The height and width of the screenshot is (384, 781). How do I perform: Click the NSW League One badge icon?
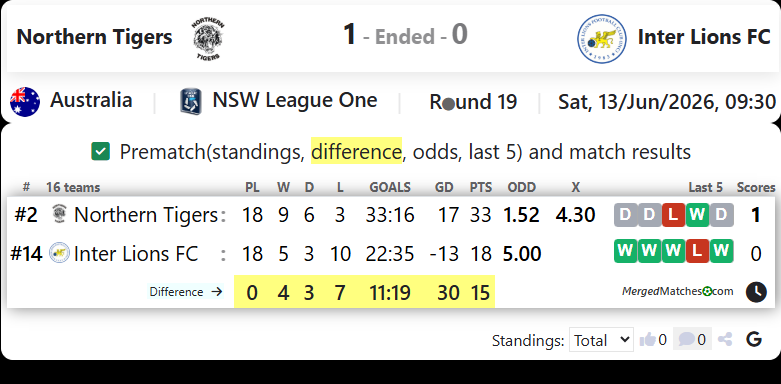[x=191, y=102]
